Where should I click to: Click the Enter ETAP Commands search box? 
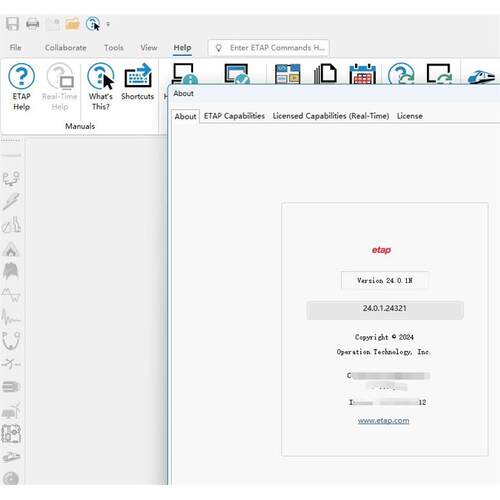click(268, 48)
